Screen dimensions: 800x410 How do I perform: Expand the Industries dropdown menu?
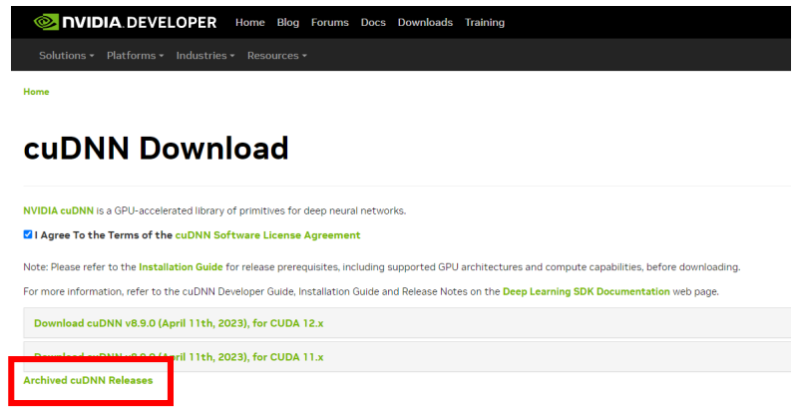[205, 55]
